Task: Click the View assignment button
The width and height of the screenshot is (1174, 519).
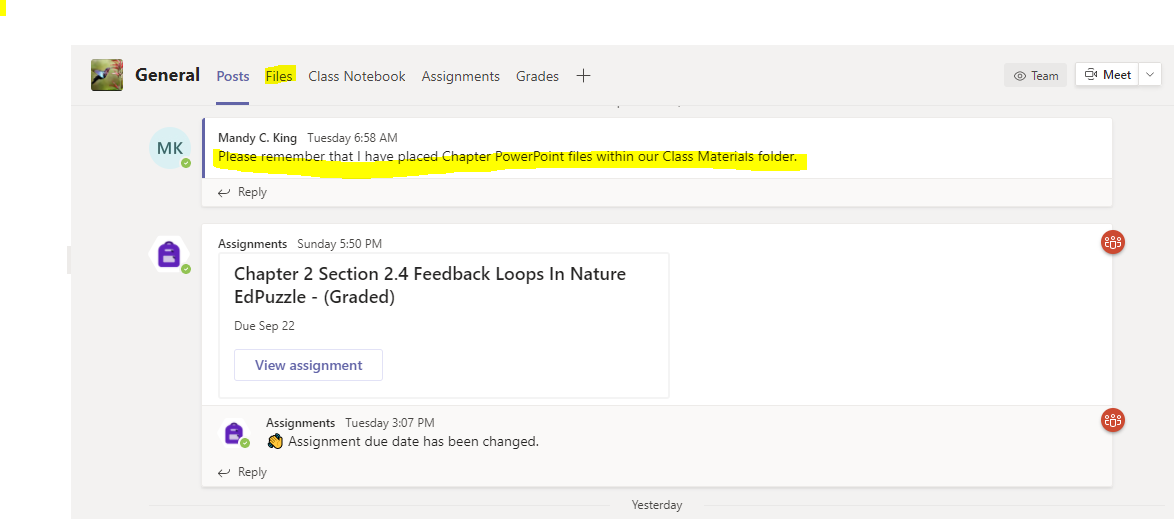Action: pyautogui.click(x=308, y=365)
